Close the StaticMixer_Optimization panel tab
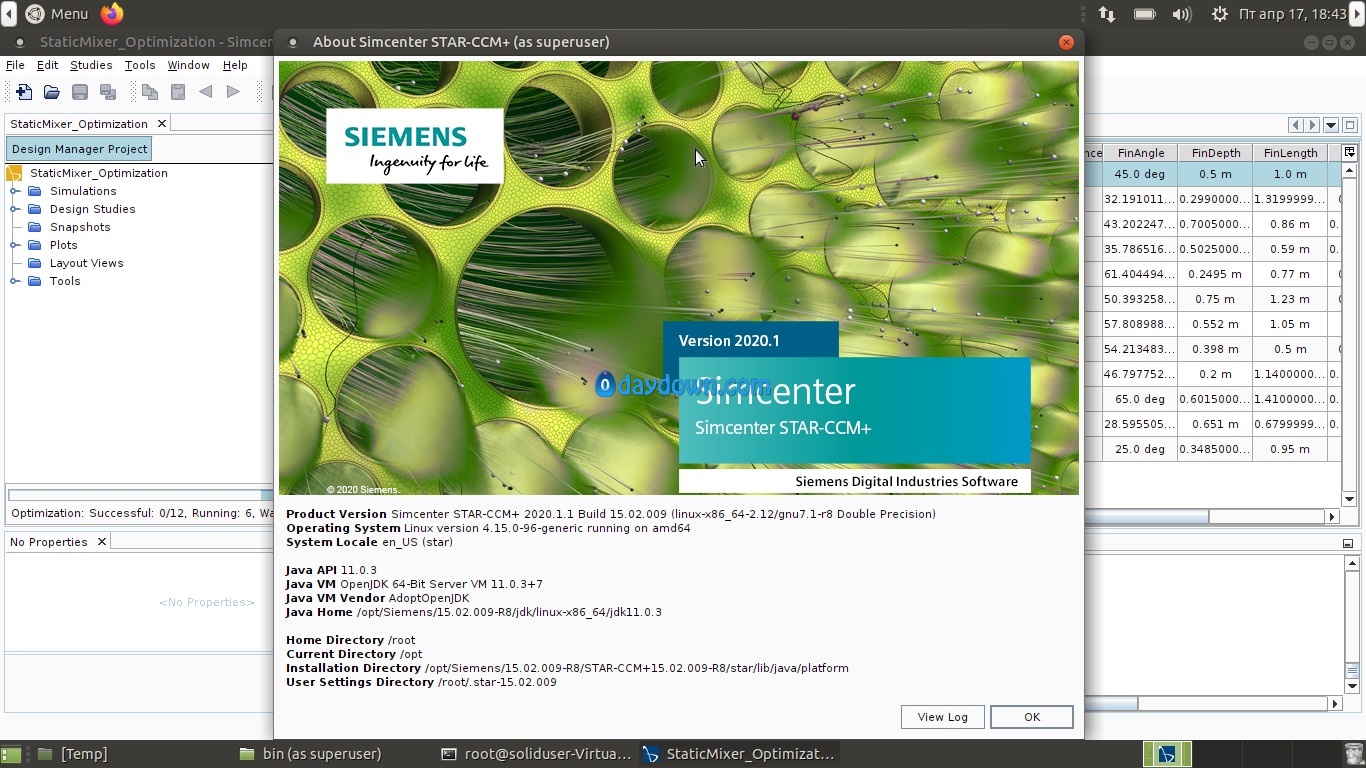 point(161,124)
